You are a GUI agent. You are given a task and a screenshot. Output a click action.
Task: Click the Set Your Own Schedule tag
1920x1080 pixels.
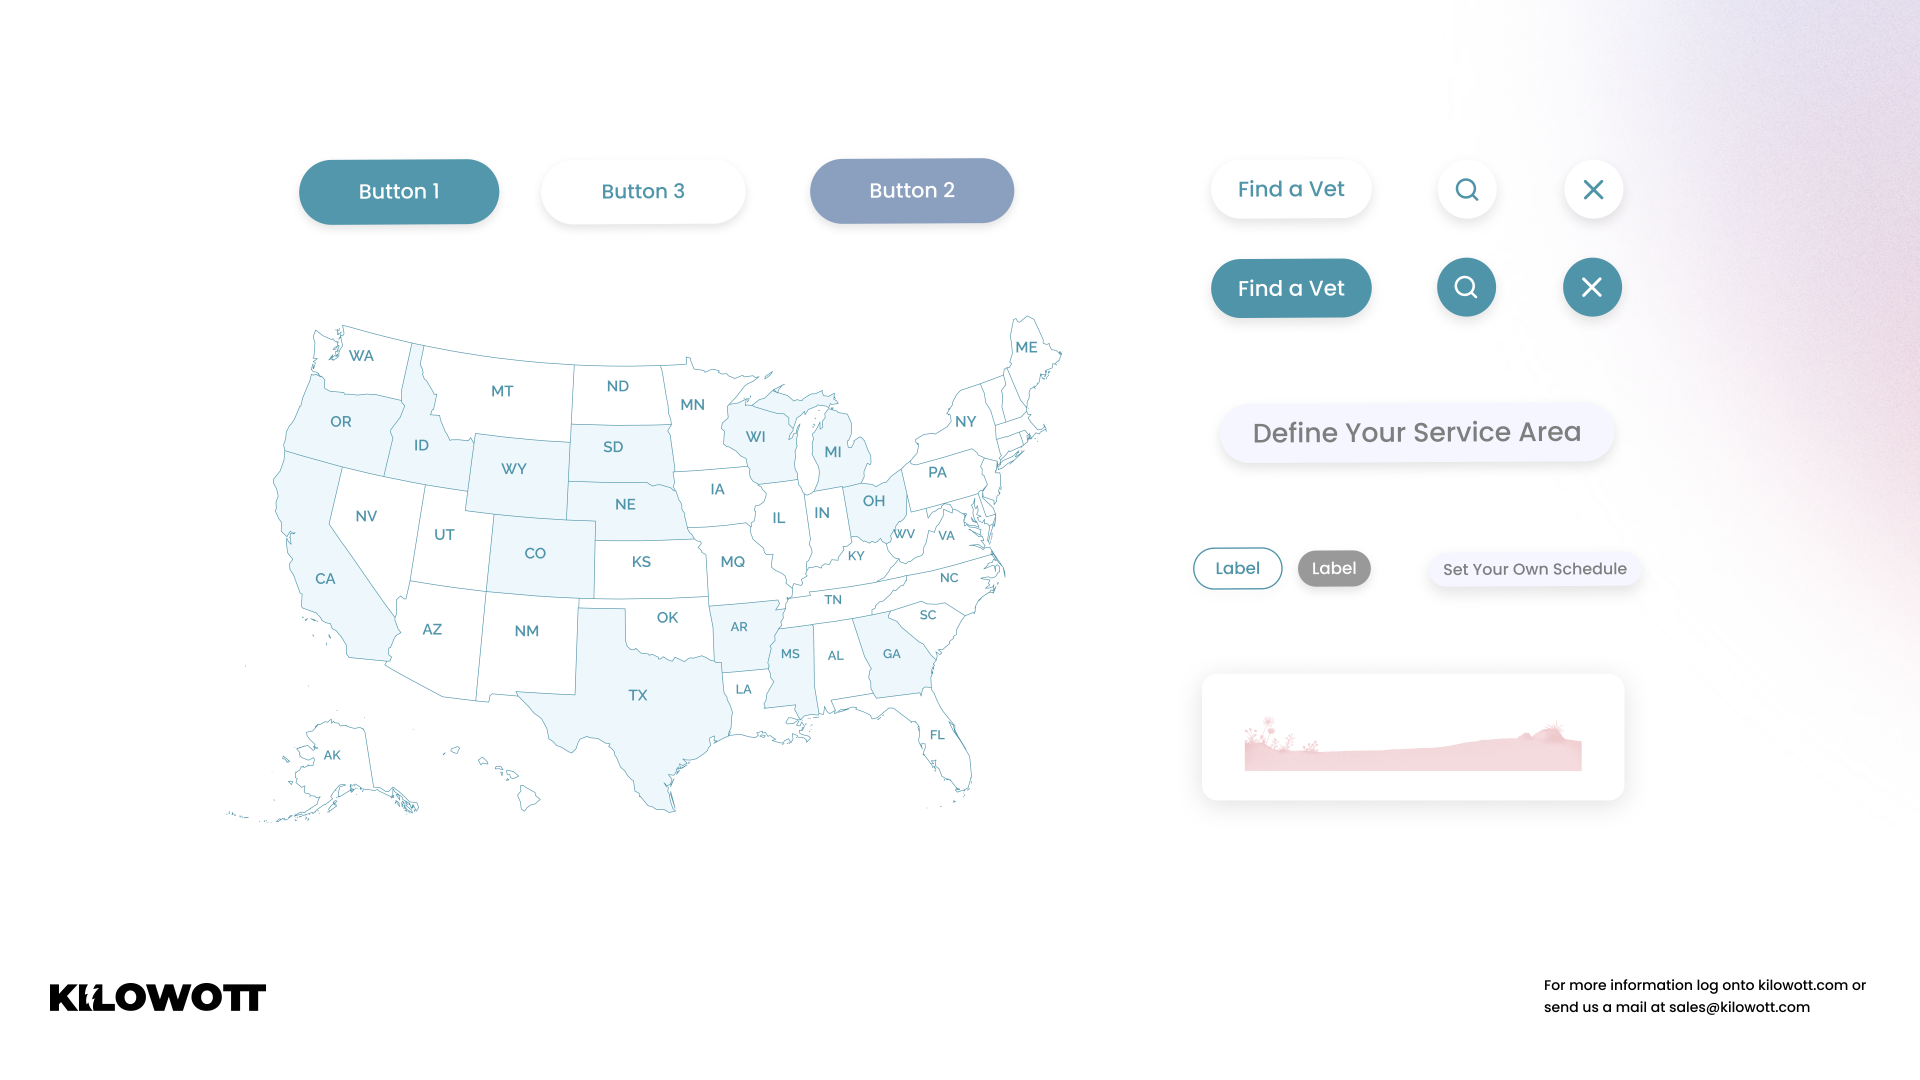(1534, 569)
